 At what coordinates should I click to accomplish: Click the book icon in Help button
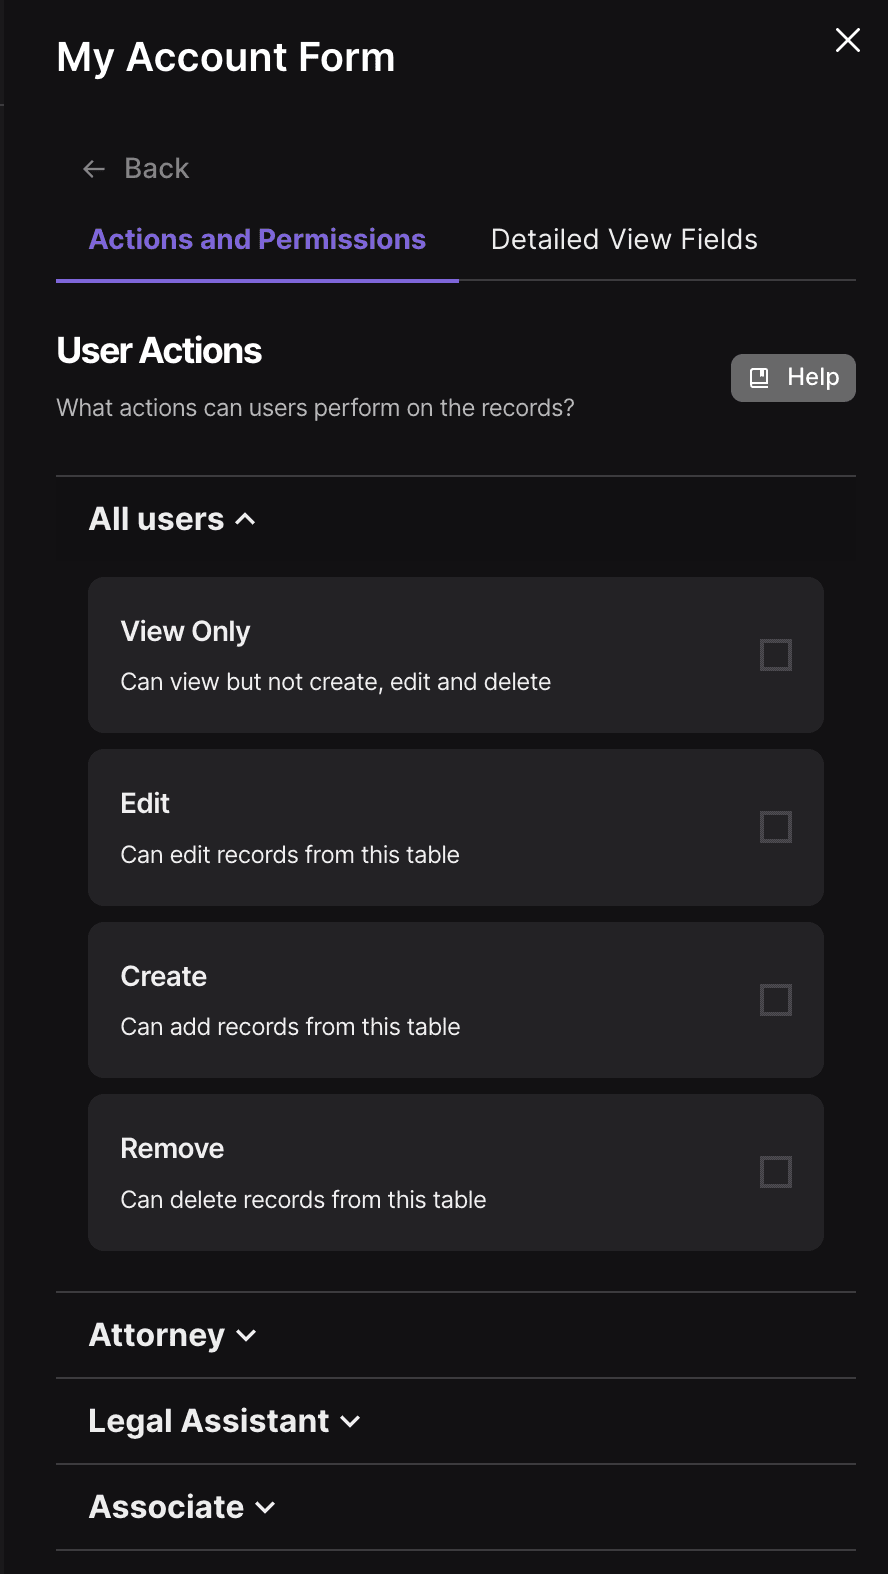click(x=760, y=378)
